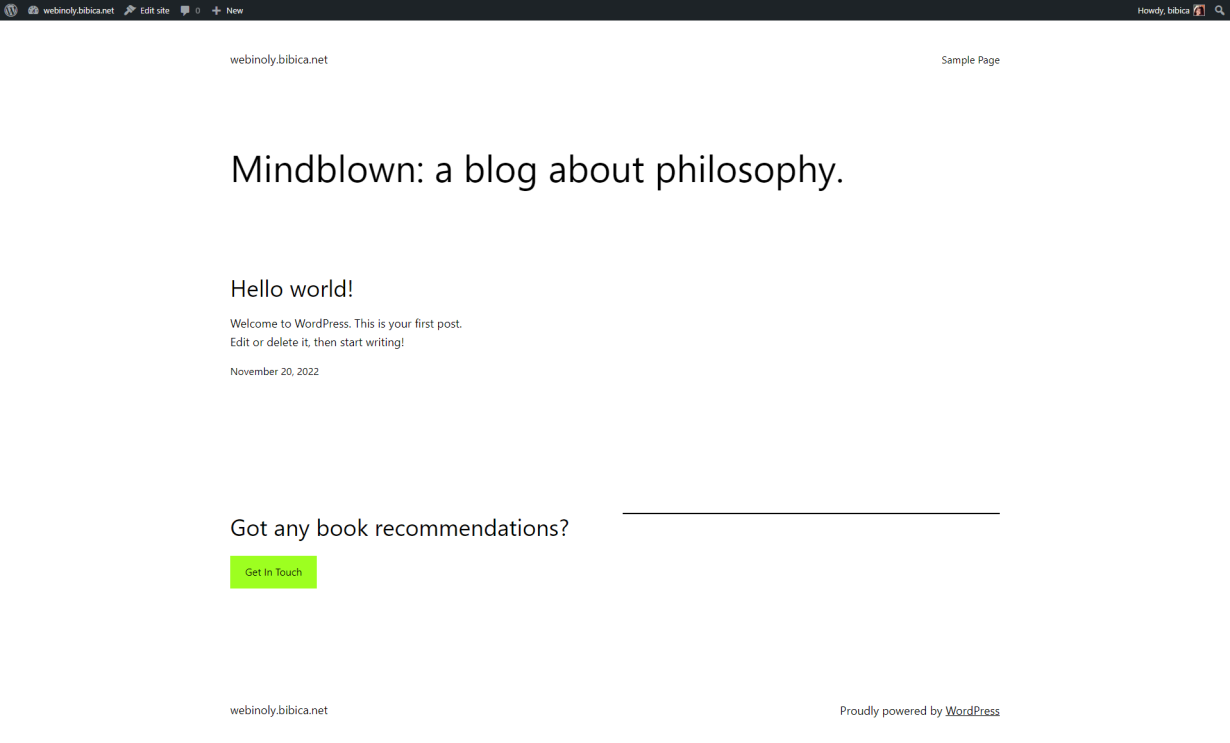Screen dimensions: 1230x743
Task: Click the plus icon beside New
Action: [216, 10]
